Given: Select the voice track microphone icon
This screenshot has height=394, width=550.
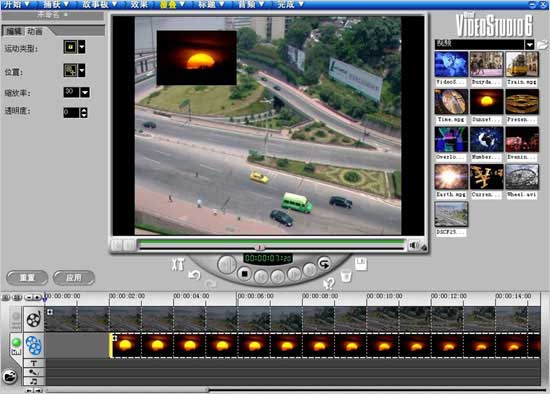Looking at the screenshot, I should pos(34,372).
